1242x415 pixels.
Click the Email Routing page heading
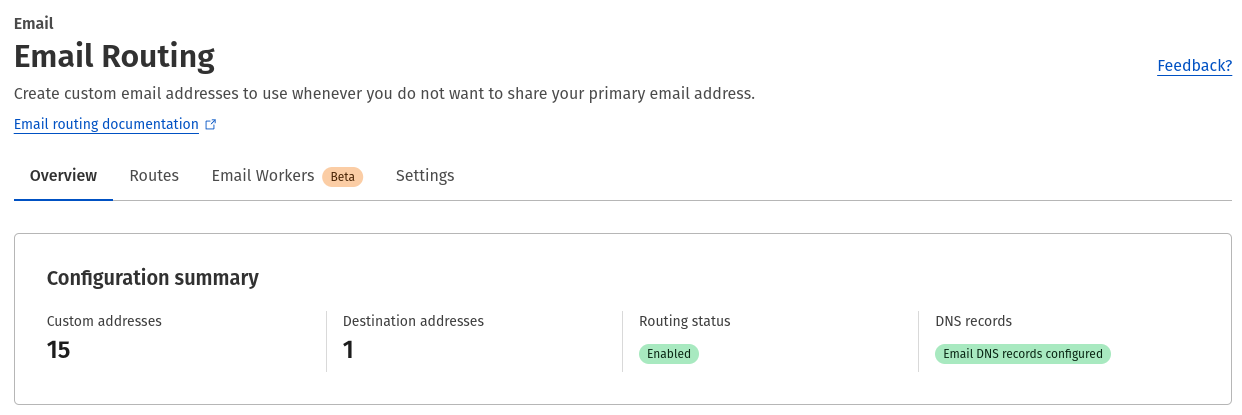pos(114,57)
